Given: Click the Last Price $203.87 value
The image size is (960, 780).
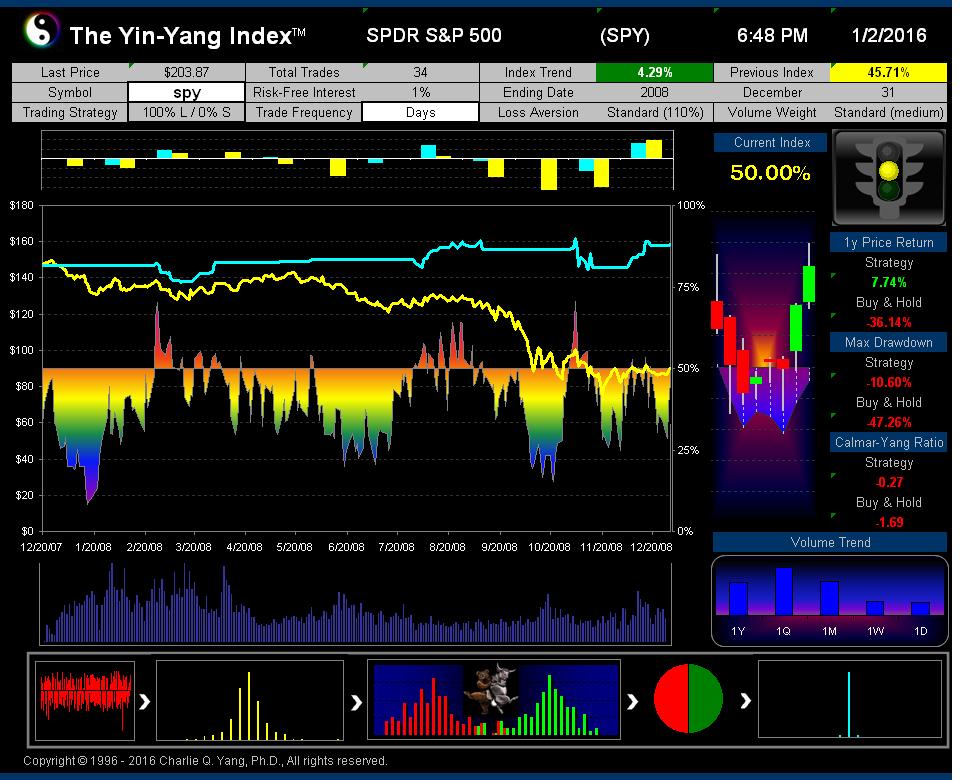Looking at the screenshot, I should (x=186, y=72).
